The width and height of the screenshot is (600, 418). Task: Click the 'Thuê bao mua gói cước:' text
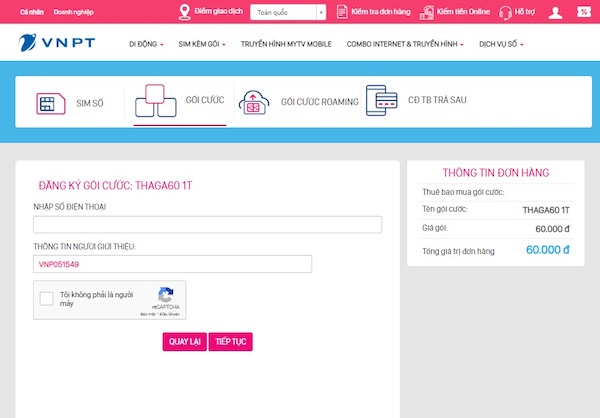(463, 192)
